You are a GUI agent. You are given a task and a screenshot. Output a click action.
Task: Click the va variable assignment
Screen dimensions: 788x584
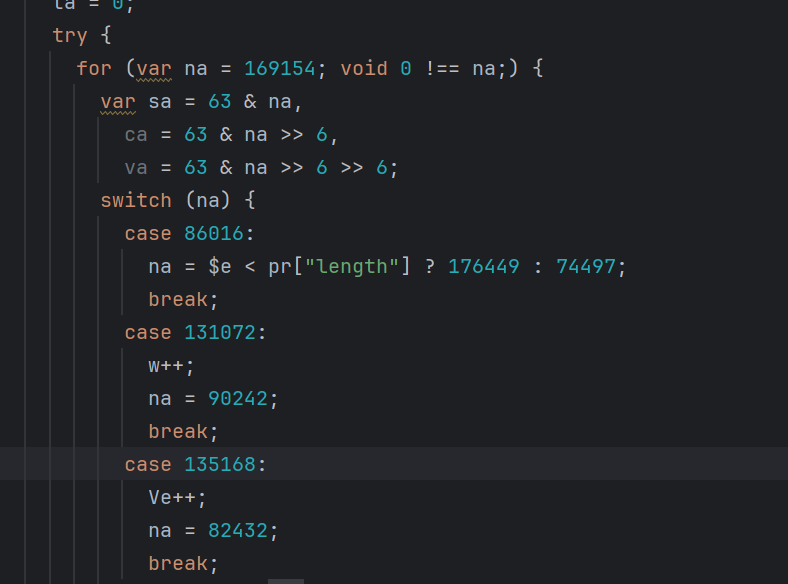tap(136, 168)
